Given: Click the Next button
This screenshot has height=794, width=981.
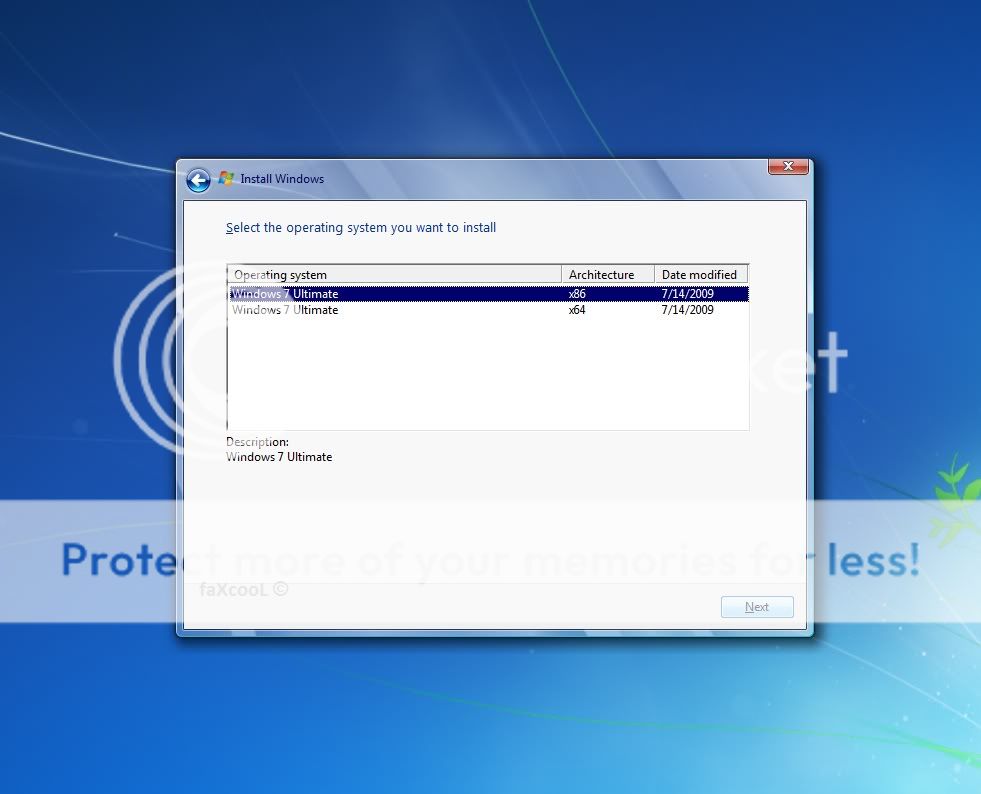Looking at the screenshot, I should [x=757, y=607].
